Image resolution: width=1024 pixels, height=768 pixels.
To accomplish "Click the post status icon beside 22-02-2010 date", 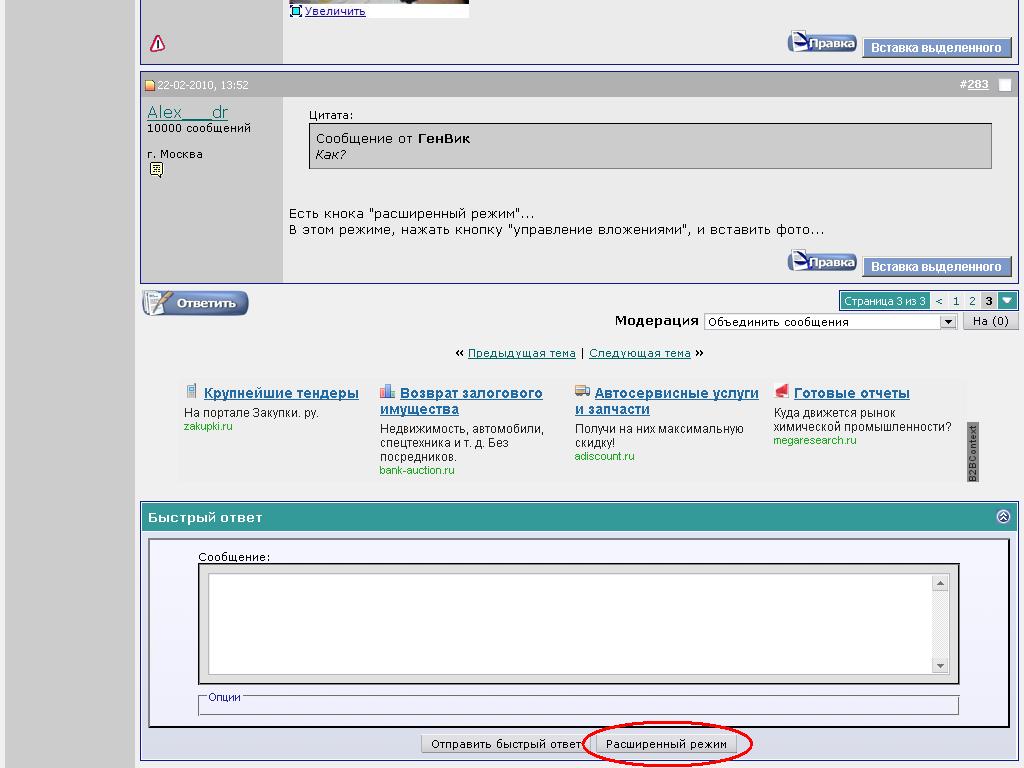I will click(x=150, y=86).
